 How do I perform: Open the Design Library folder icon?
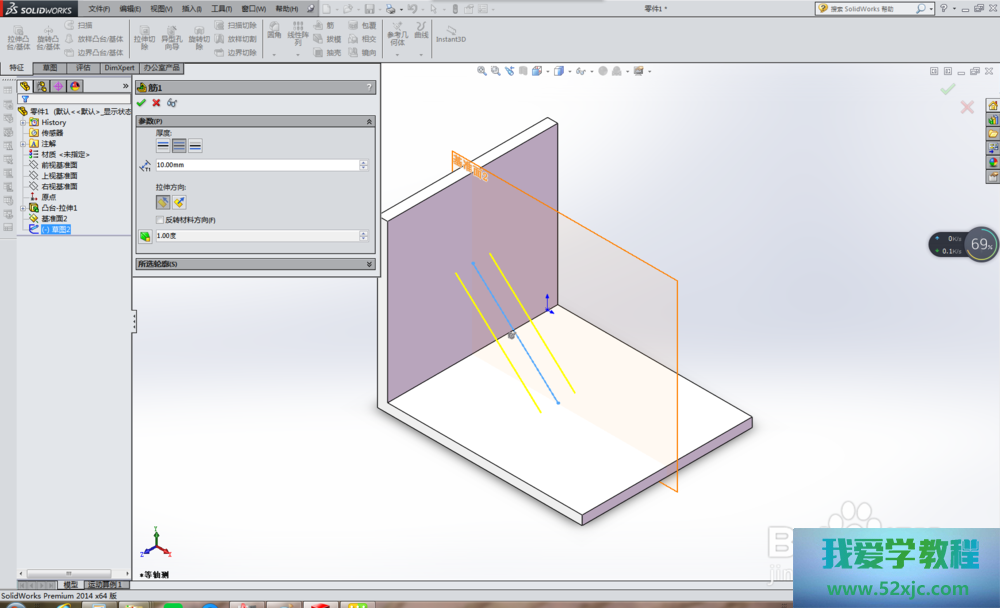pyautogui.click(x=993, y=119)
